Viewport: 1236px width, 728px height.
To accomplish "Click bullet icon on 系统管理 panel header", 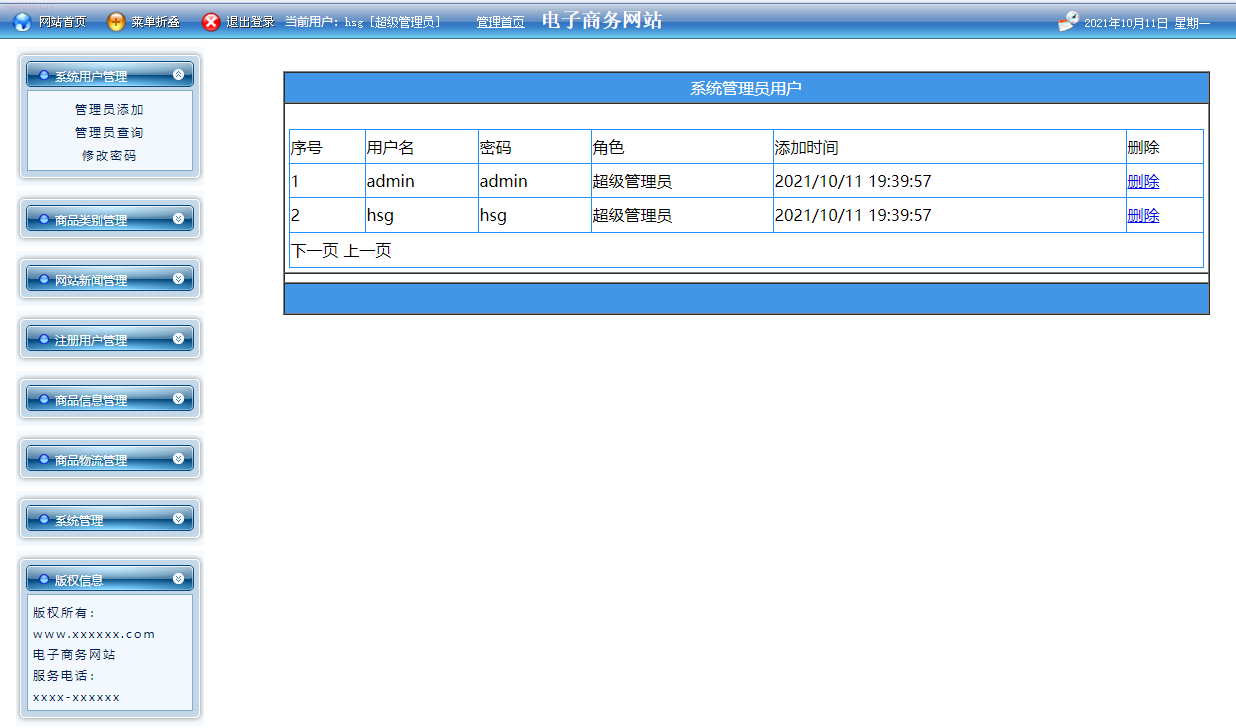I will tap(44, 519).
